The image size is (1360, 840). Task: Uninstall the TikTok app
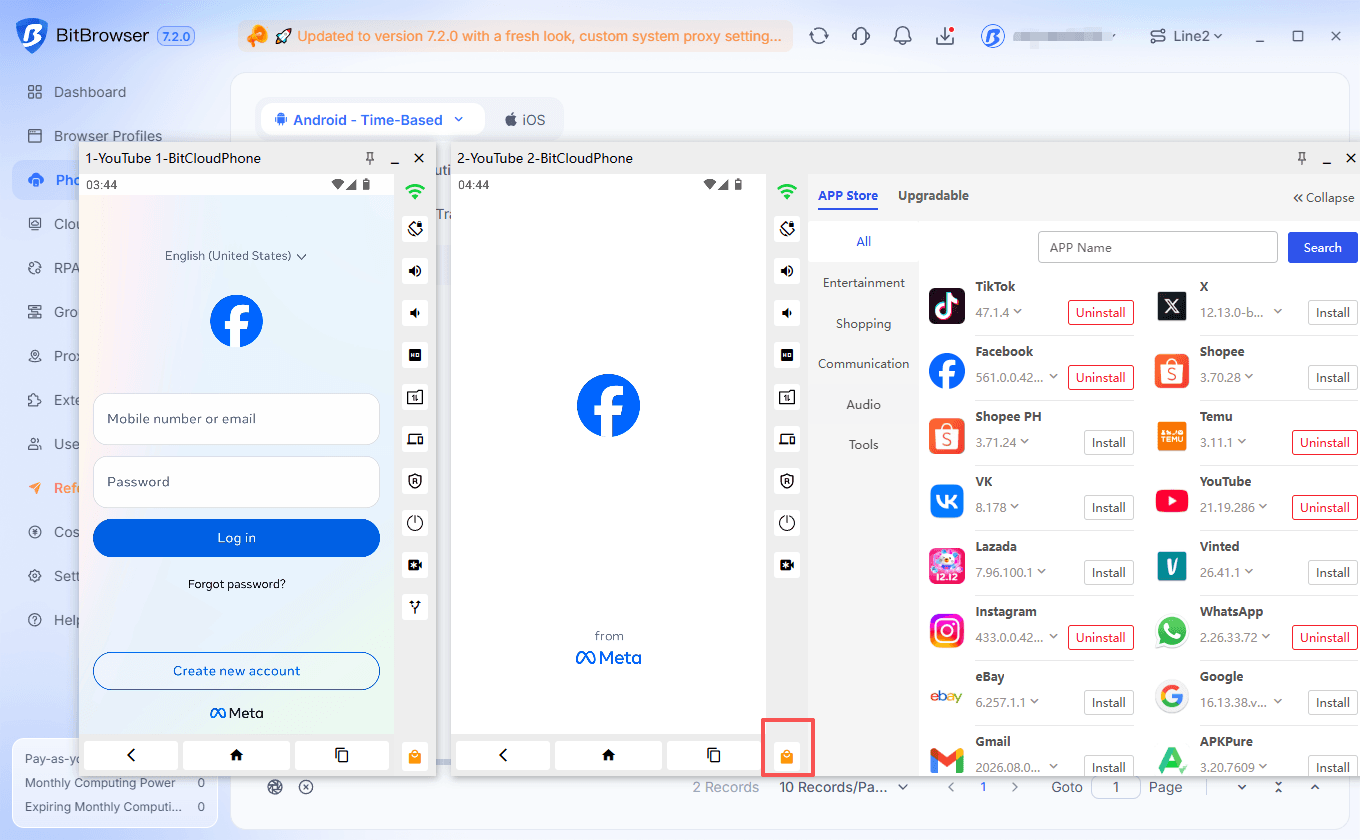pyautogui.click(x=1101, y=313)
